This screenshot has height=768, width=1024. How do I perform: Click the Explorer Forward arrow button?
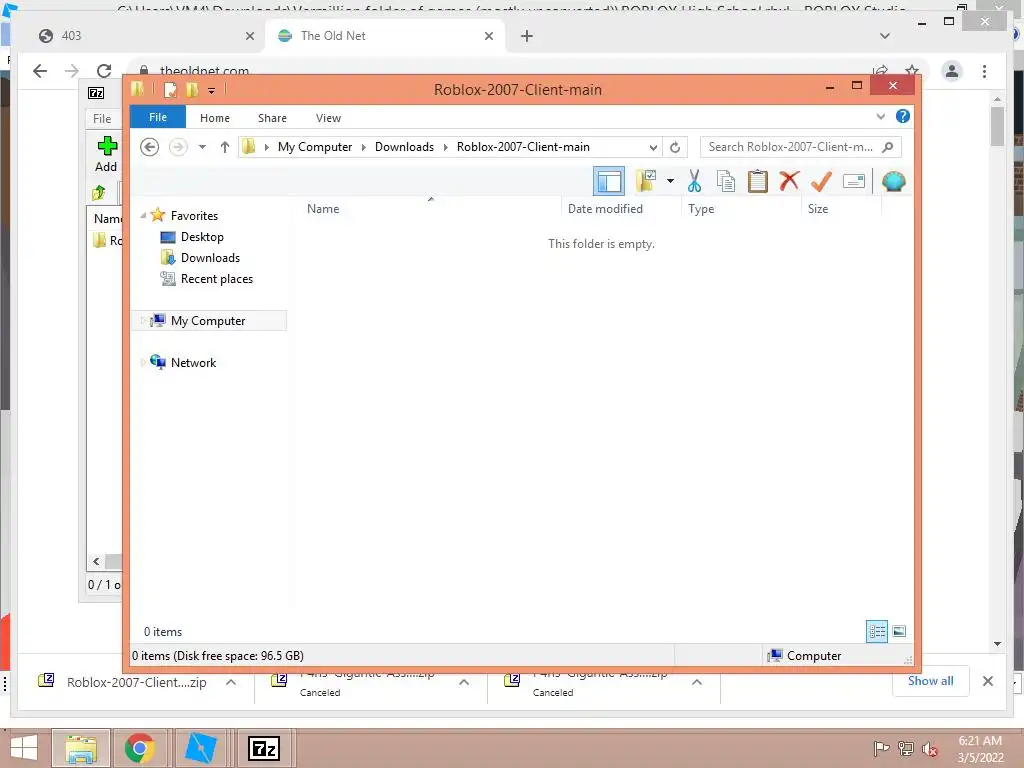click(x=178, y=147)
